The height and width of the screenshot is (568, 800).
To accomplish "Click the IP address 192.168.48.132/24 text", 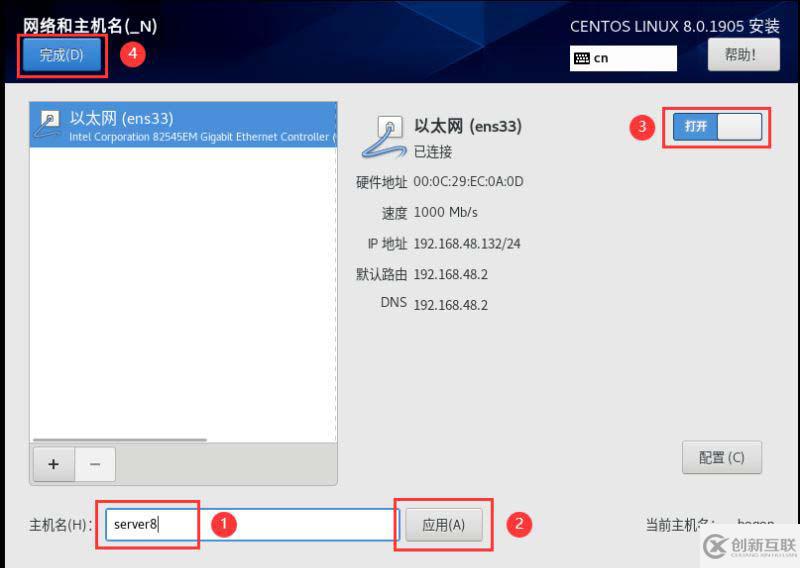I will click(467, 244).
